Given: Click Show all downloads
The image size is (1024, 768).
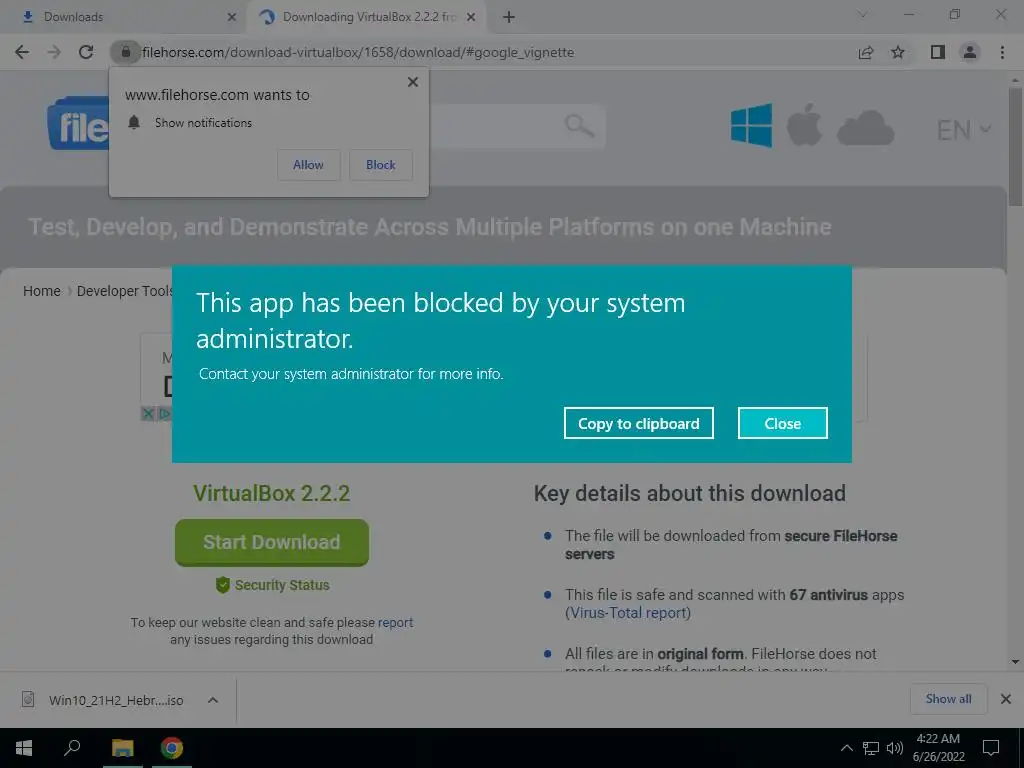Looking at the screenshot, I should tap(948, 699).
